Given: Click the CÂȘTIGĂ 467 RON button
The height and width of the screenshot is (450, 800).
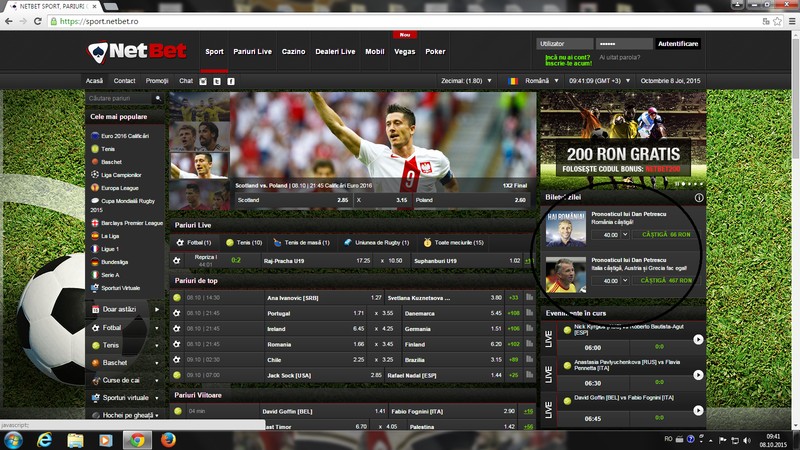Looking at the screenshot, I should pos(665,281).
